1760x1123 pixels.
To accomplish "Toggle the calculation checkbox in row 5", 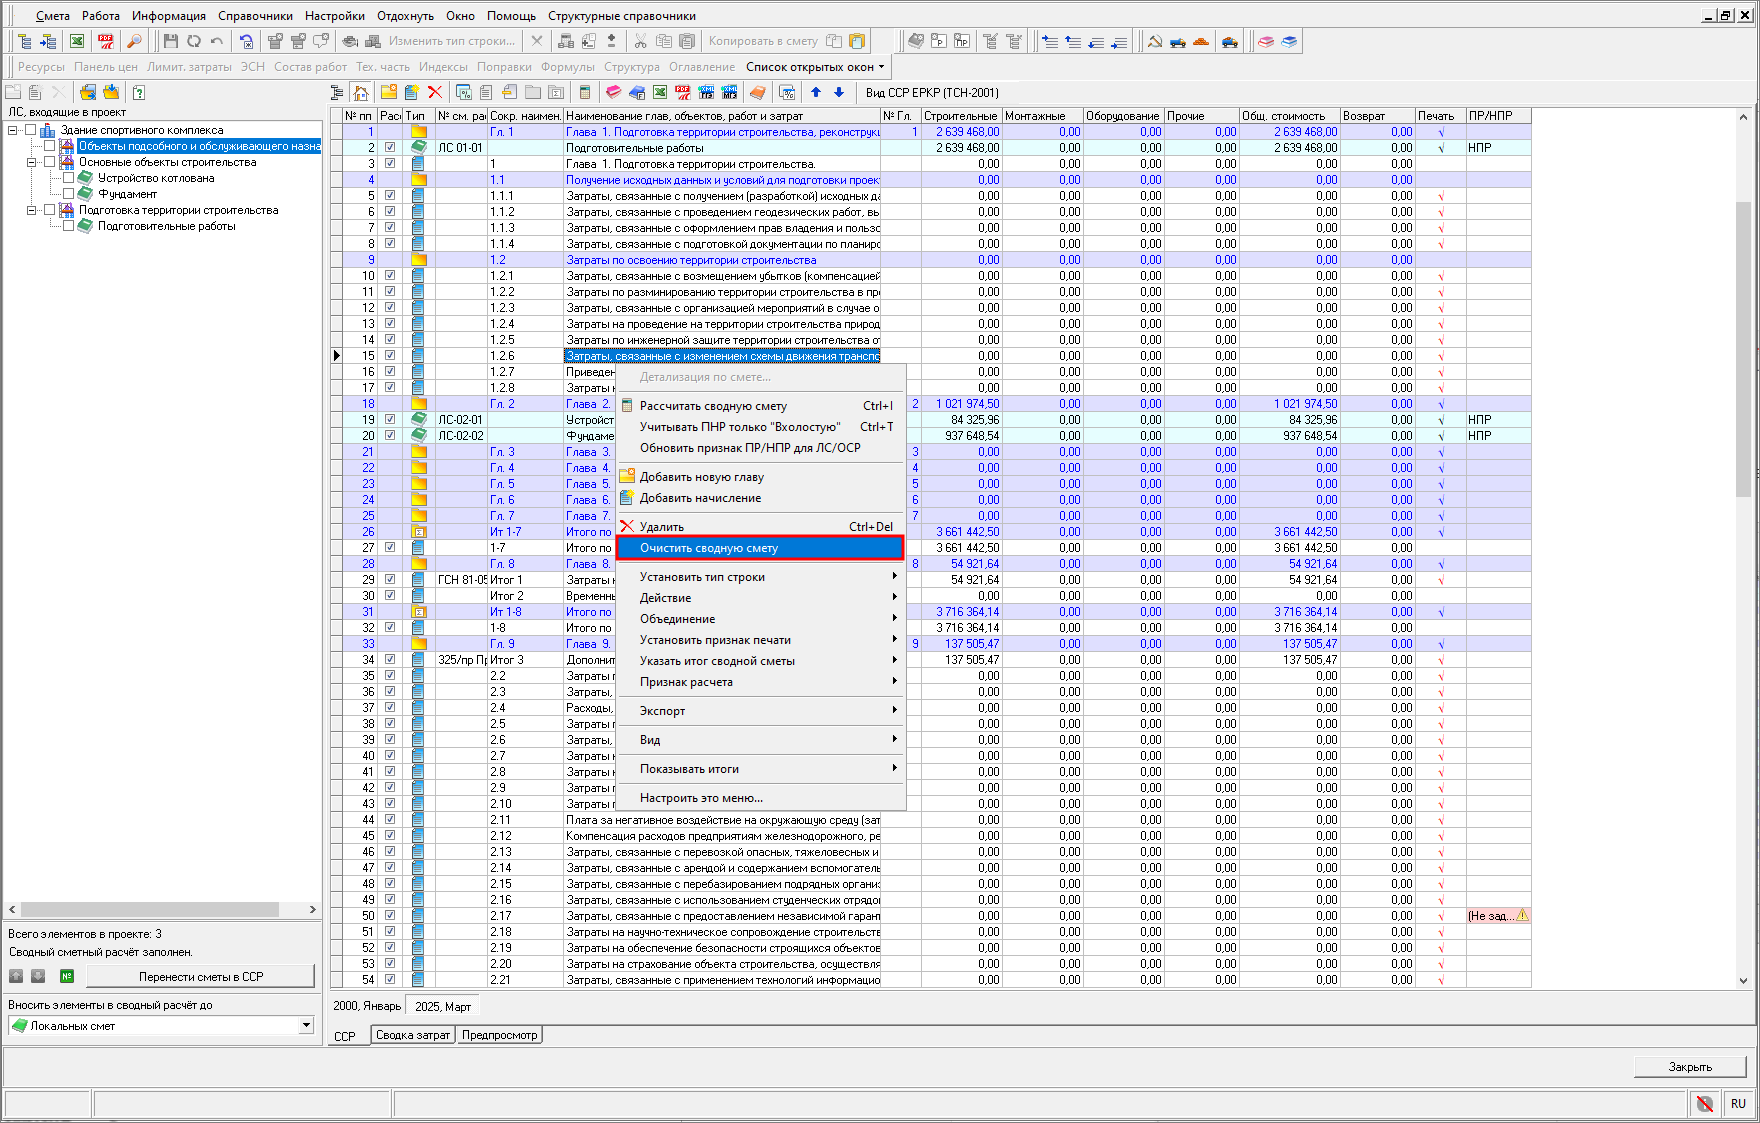I will coord(390,196).
